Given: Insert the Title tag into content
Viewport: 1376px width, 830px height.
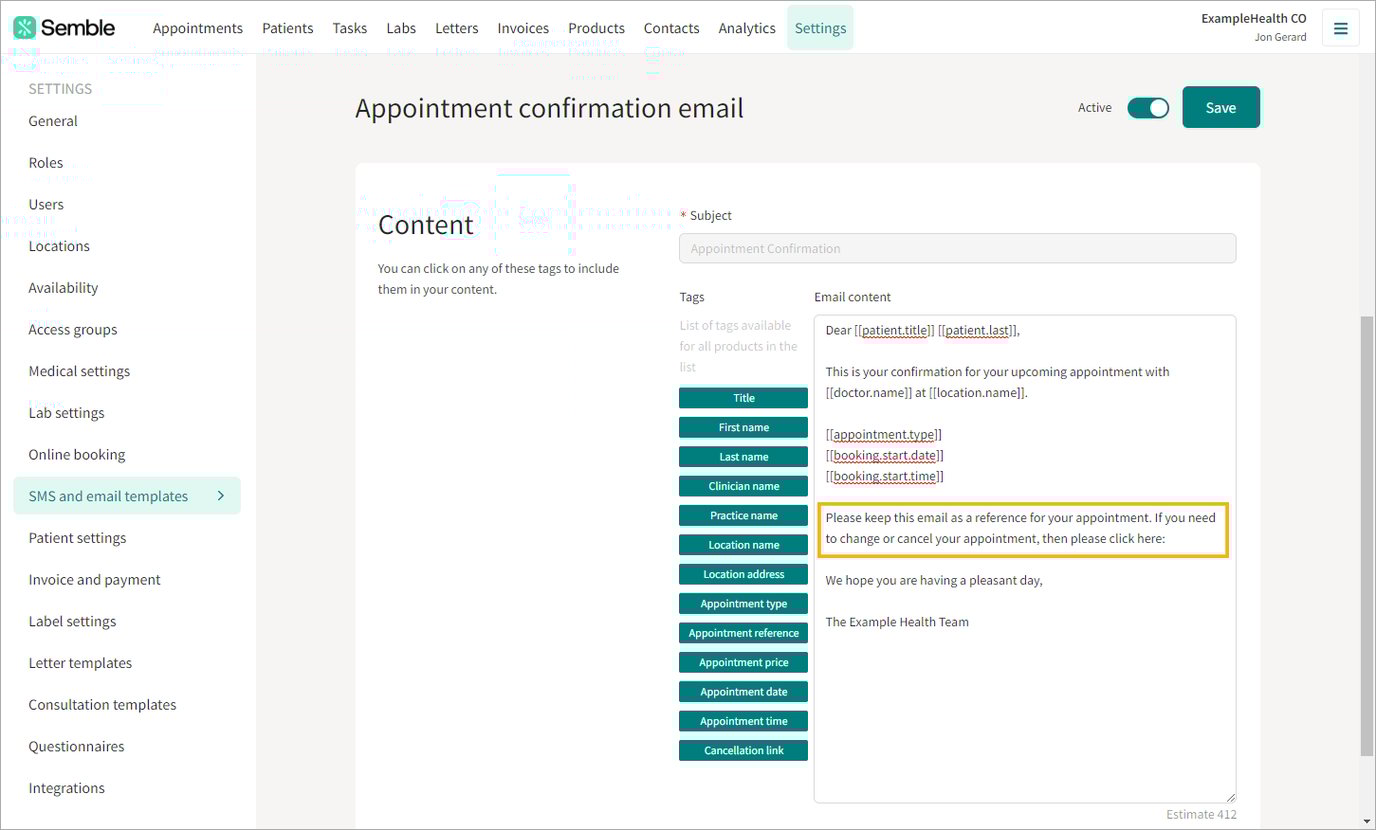Looking at the screenshot, I should pos(743,397).
